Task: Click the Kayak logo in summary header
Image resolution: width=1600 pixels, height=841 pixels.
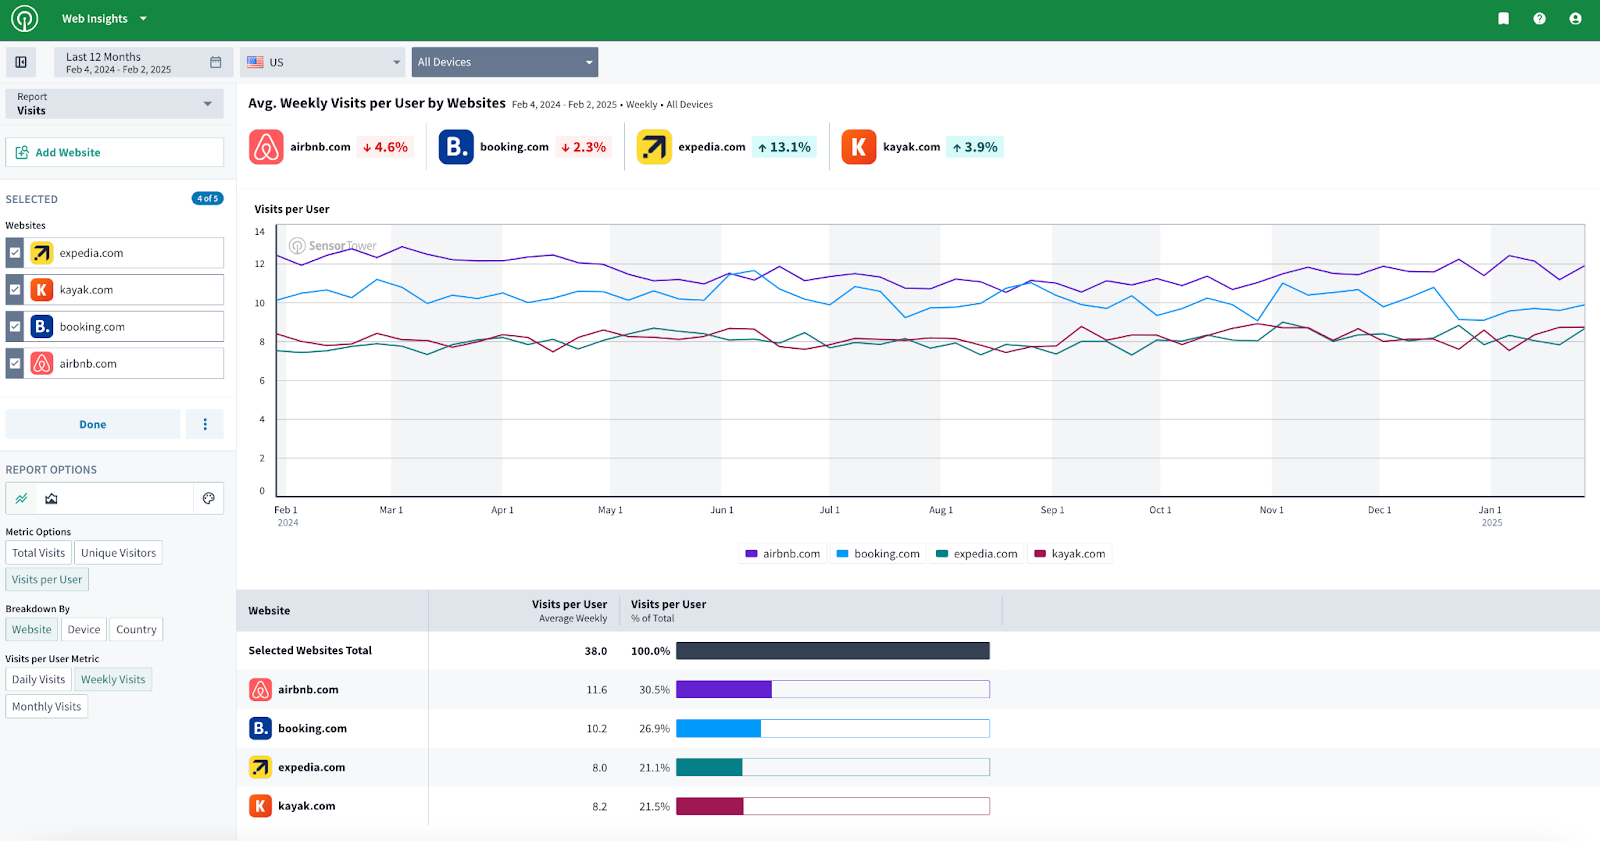Action: click(859, 147)
